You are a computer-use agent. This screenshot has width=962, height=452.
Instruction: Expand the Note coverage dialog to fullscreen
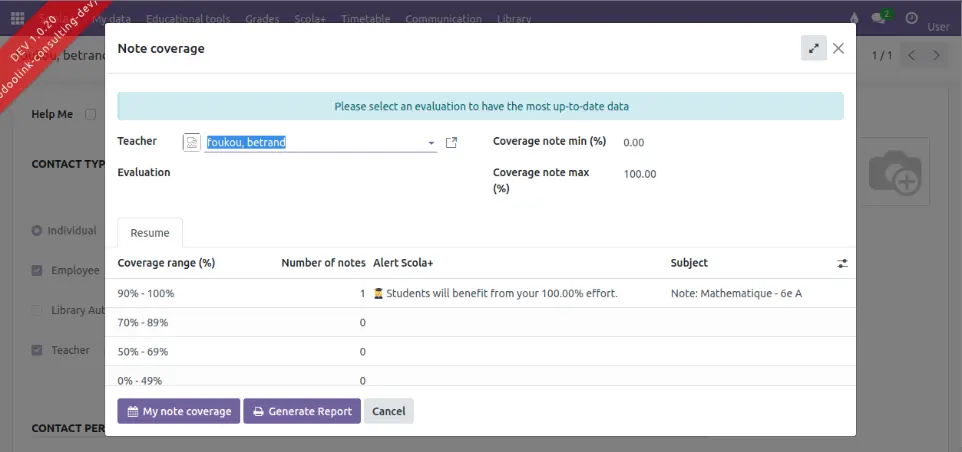[x=813, y=48]
